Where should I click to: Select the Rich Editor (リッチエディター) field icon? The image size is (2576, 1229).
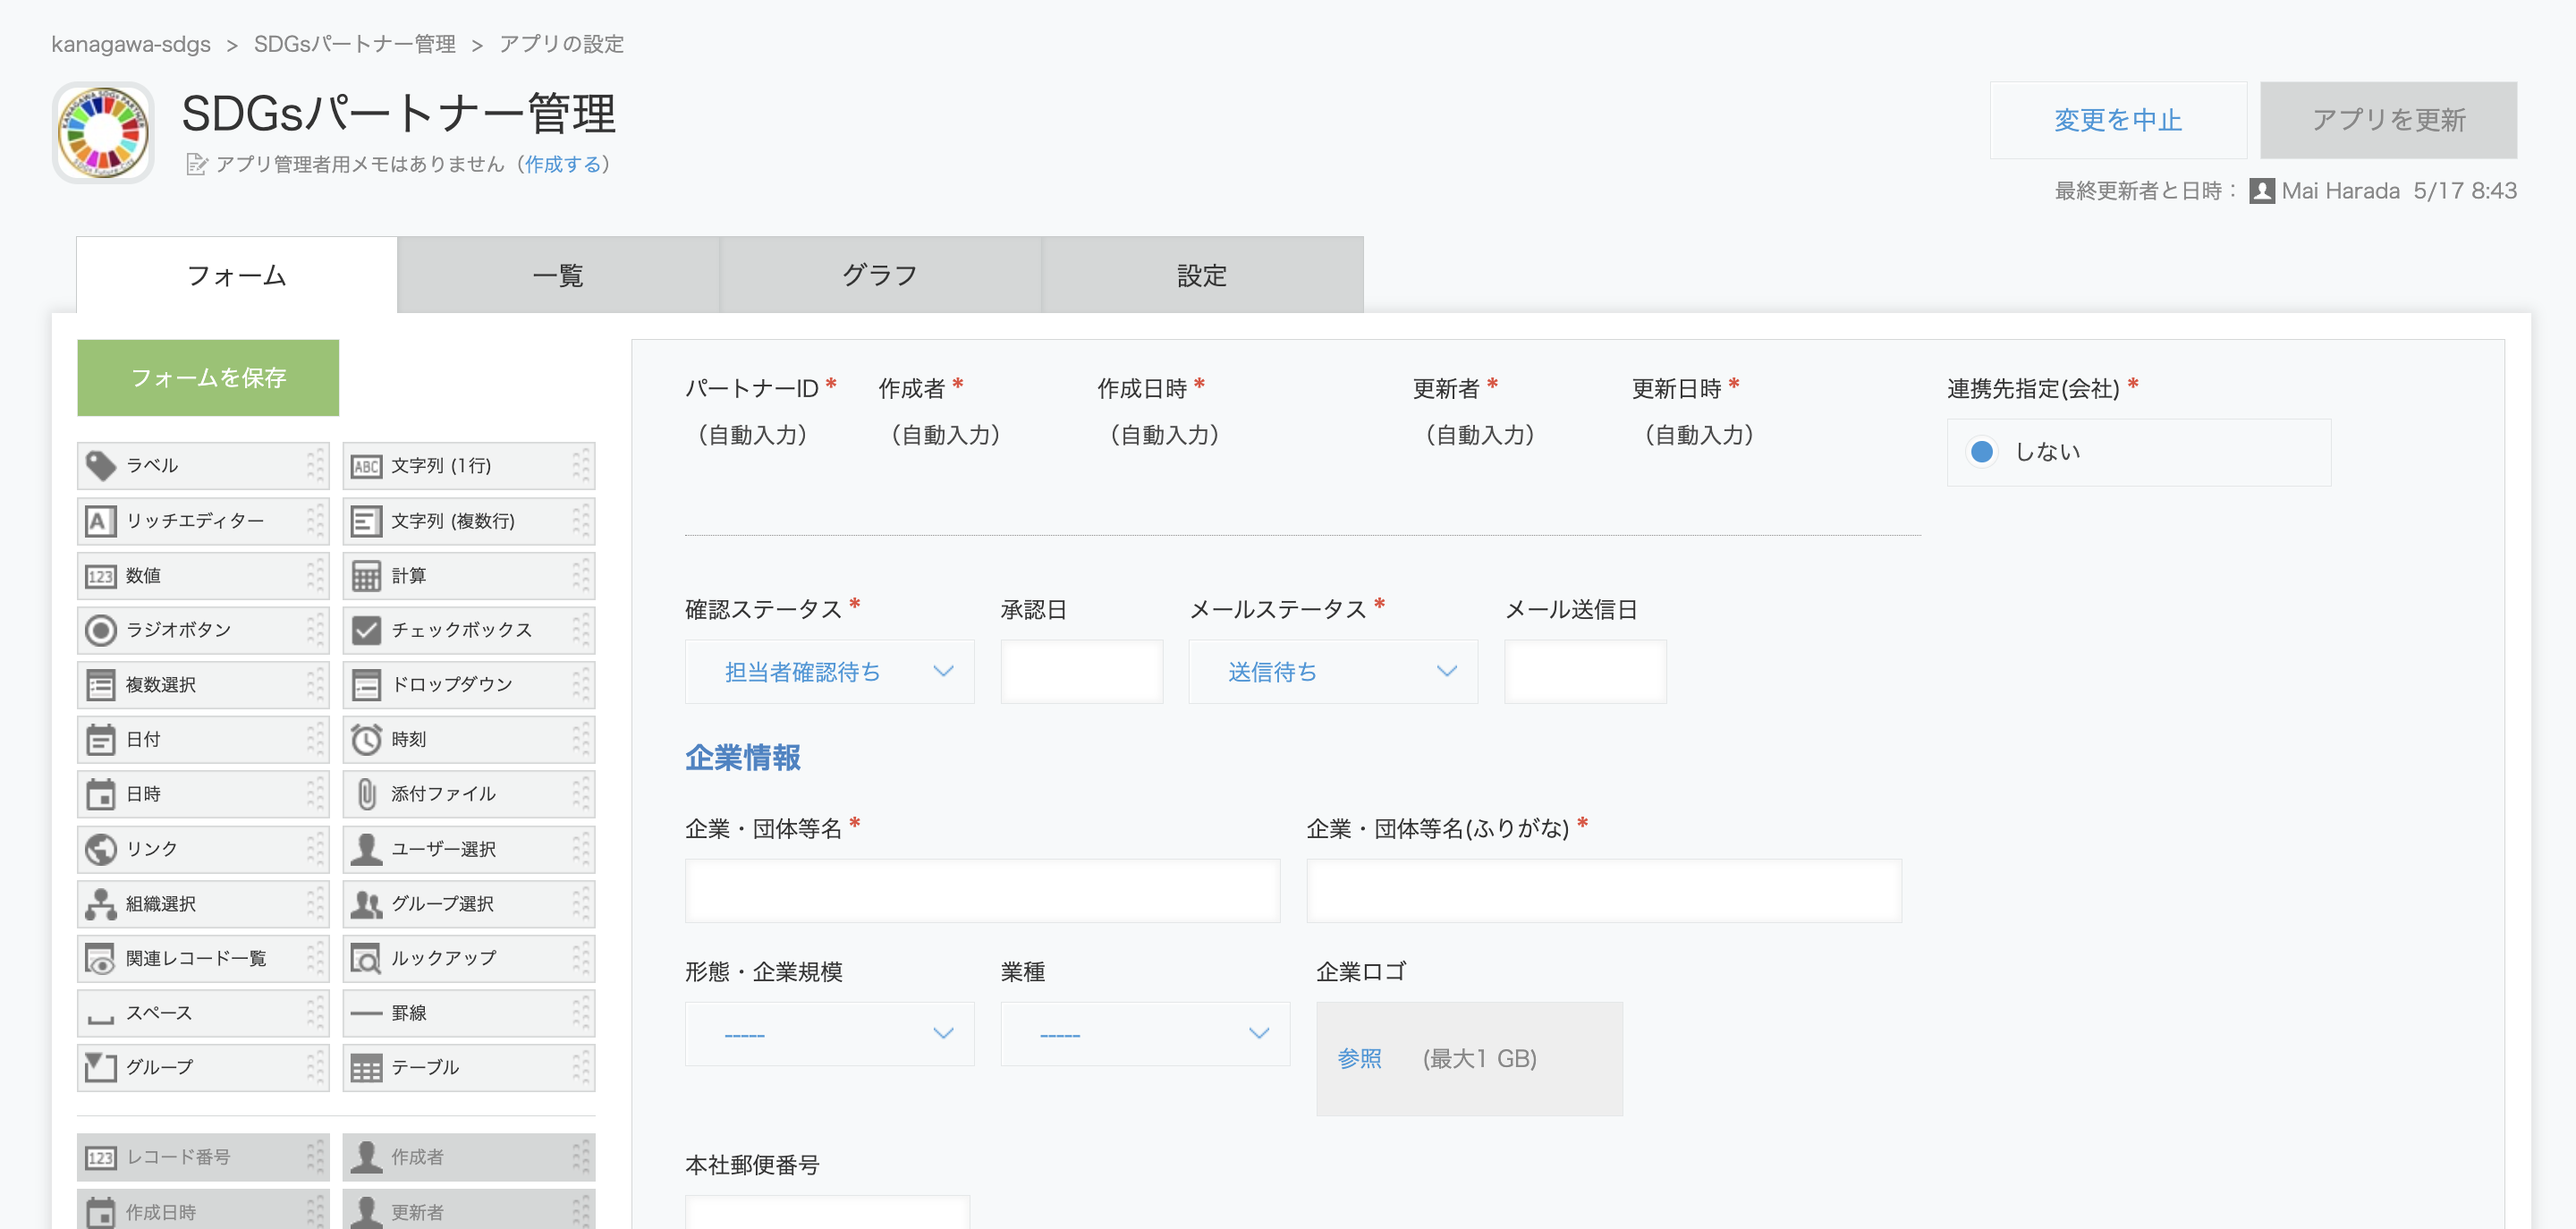pyautogui.click(x=98, y=521)
